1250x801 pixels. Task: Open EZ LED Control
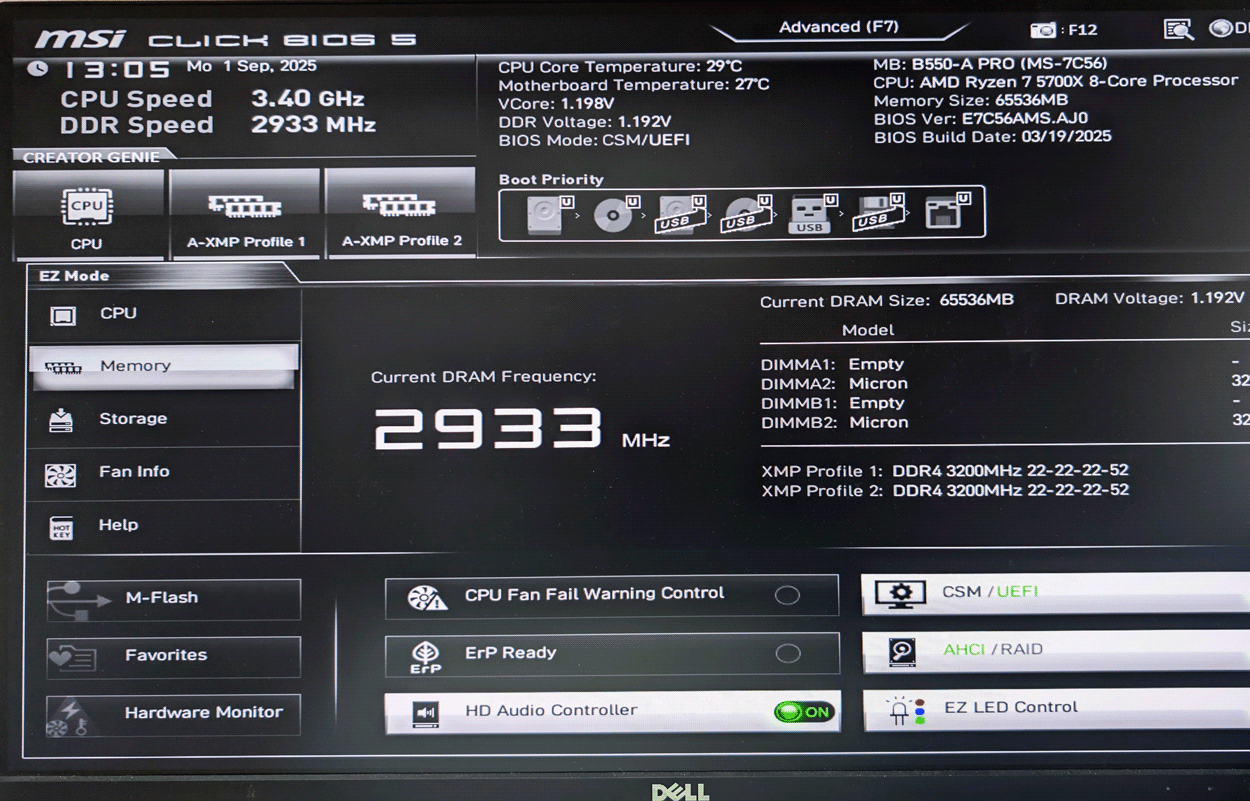pos(1057,709)
